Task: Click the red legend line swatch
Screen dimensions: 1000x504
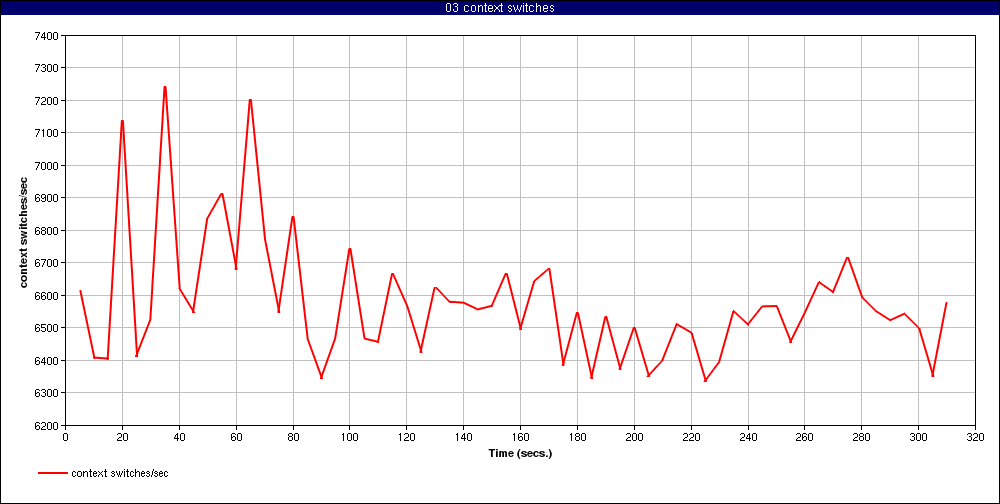Action: tap(52, 473)
